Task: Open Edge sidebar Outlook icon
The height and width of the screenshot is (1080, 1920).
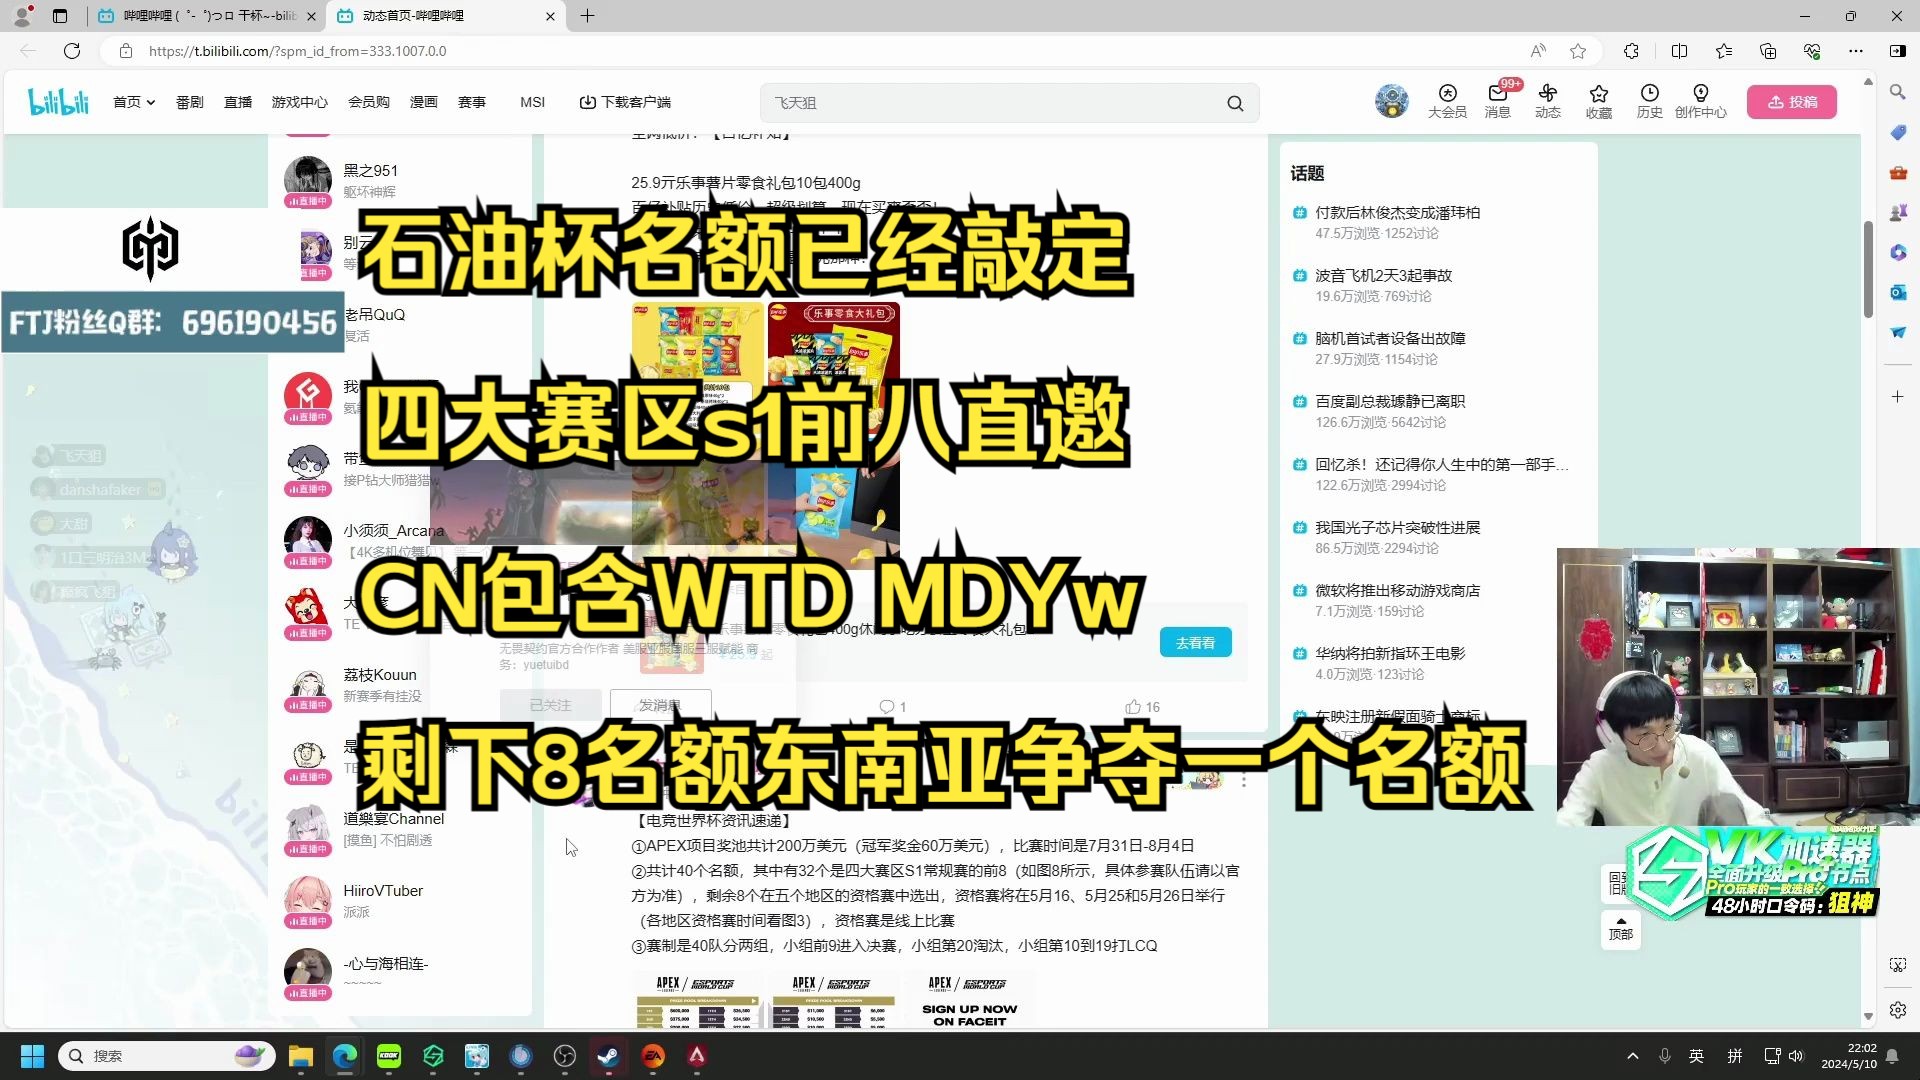Action: point(1898,292)
